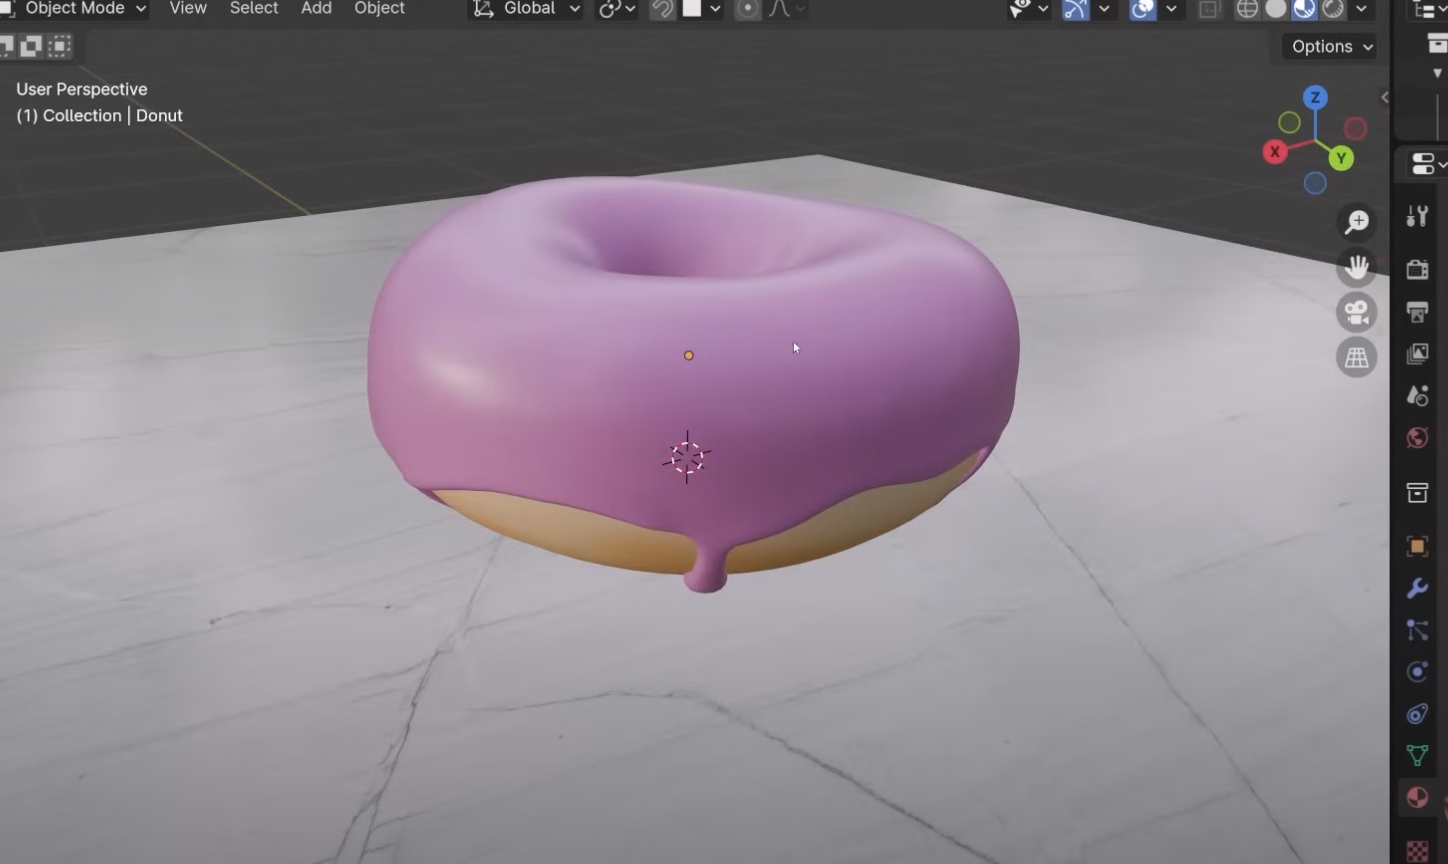1448x864 pixels.
Task: Click the X axis on navigation gizmo
Action: [1274, 152]
